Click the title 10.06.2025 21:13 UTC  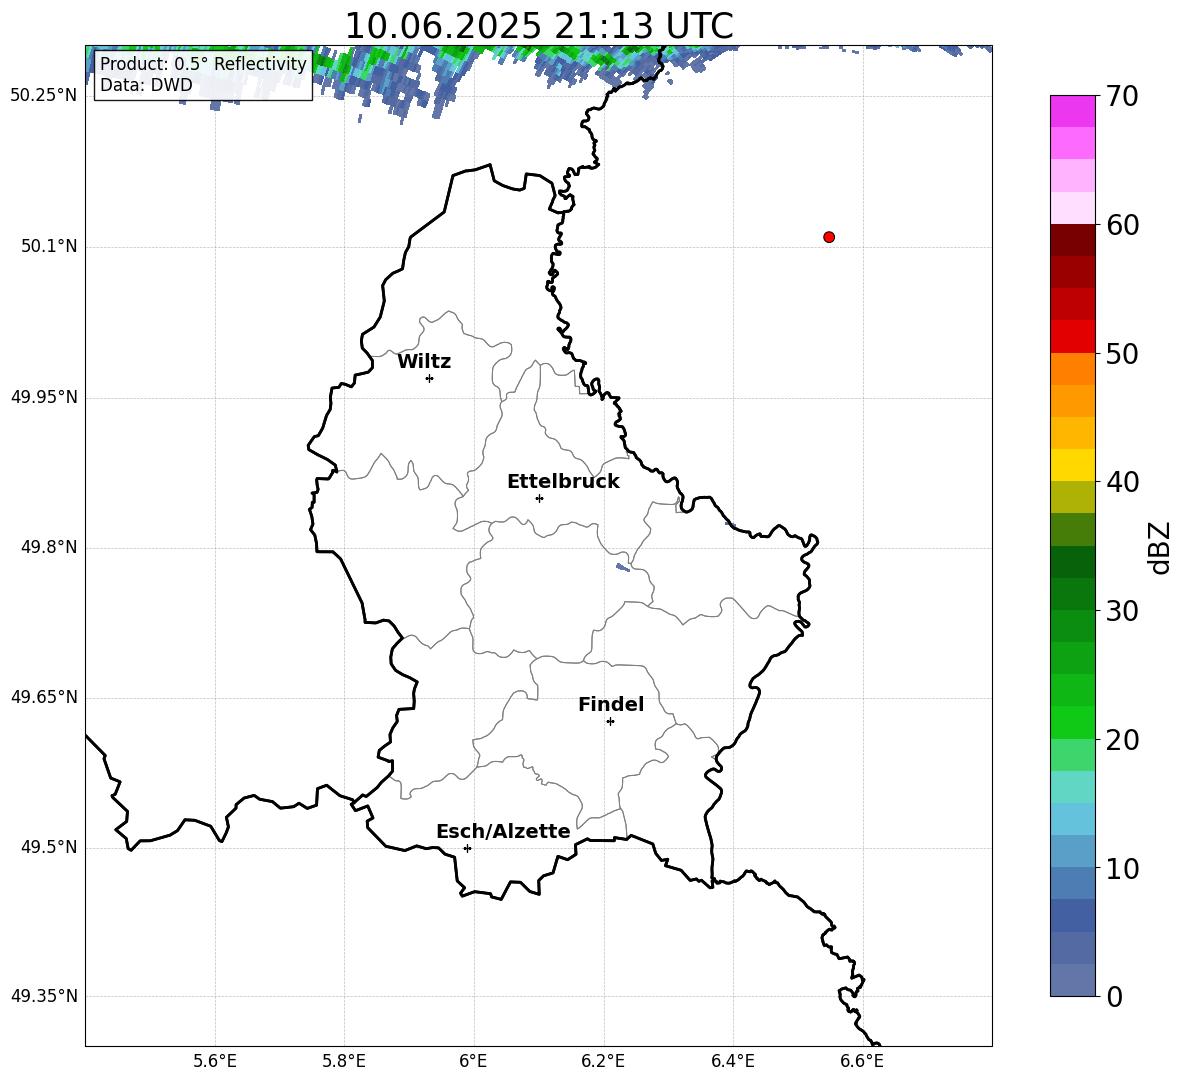[x=539, y=26]
